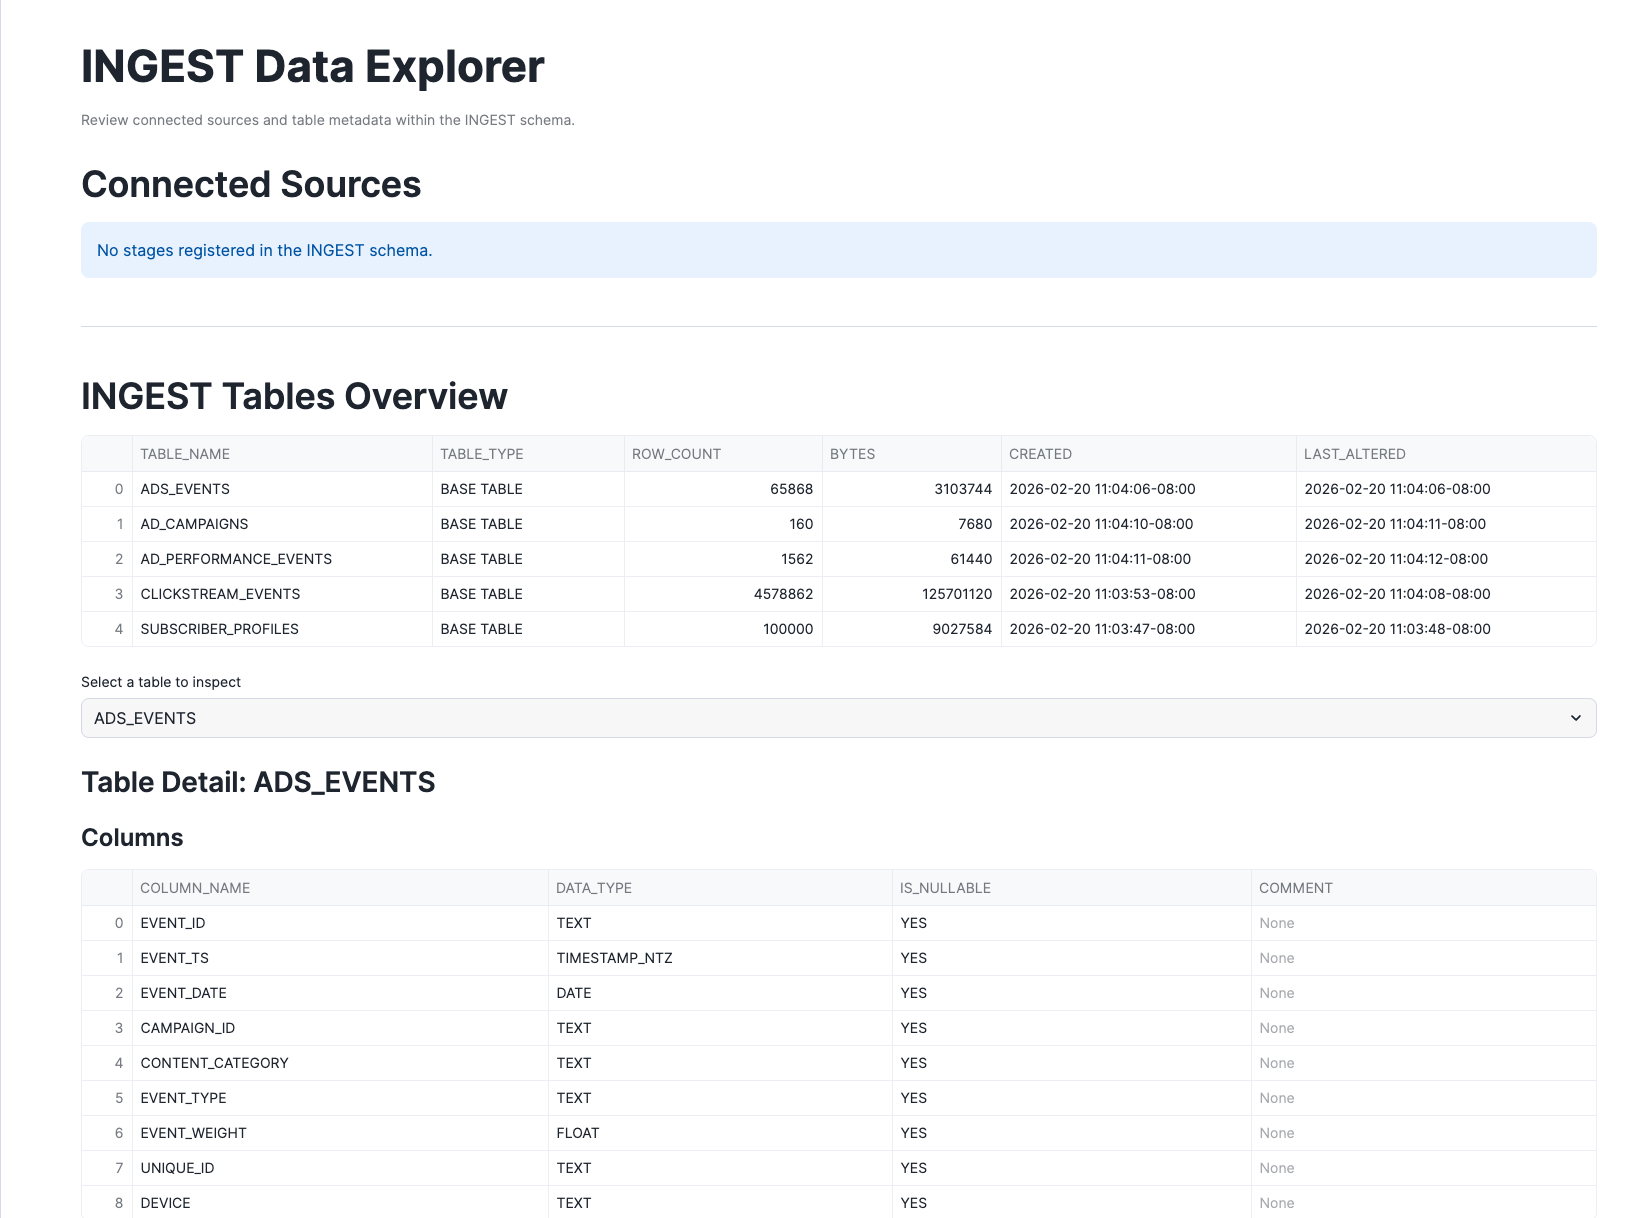Select the CLICKSTREAM_EVENTS row in the overview

221,593
